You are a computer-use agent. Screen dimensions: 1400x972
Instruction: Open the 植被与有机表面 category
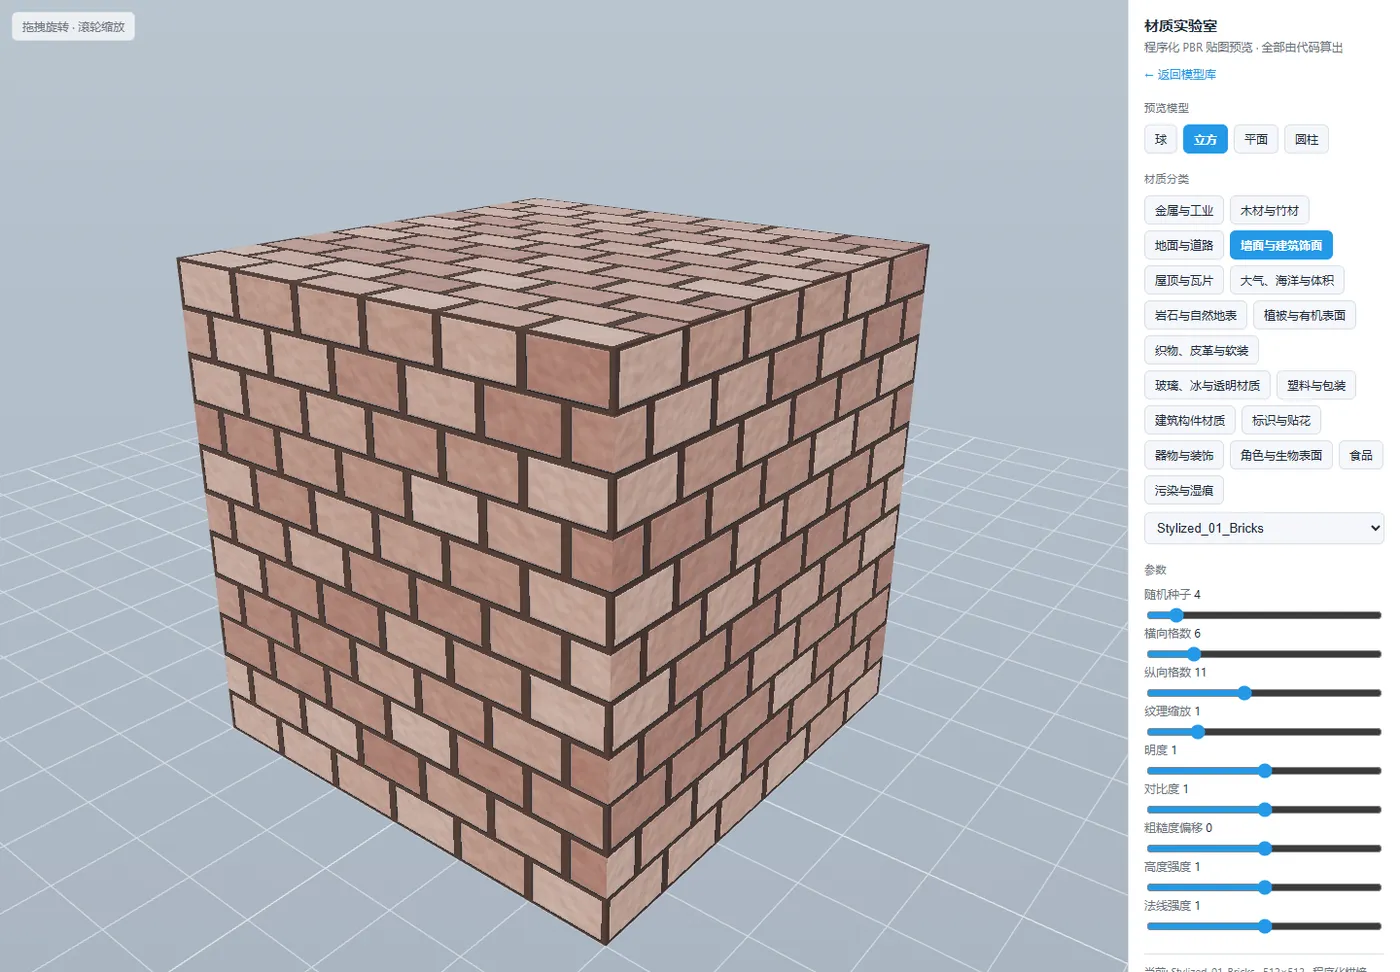pyautogui.click(x=1304, y=315)
